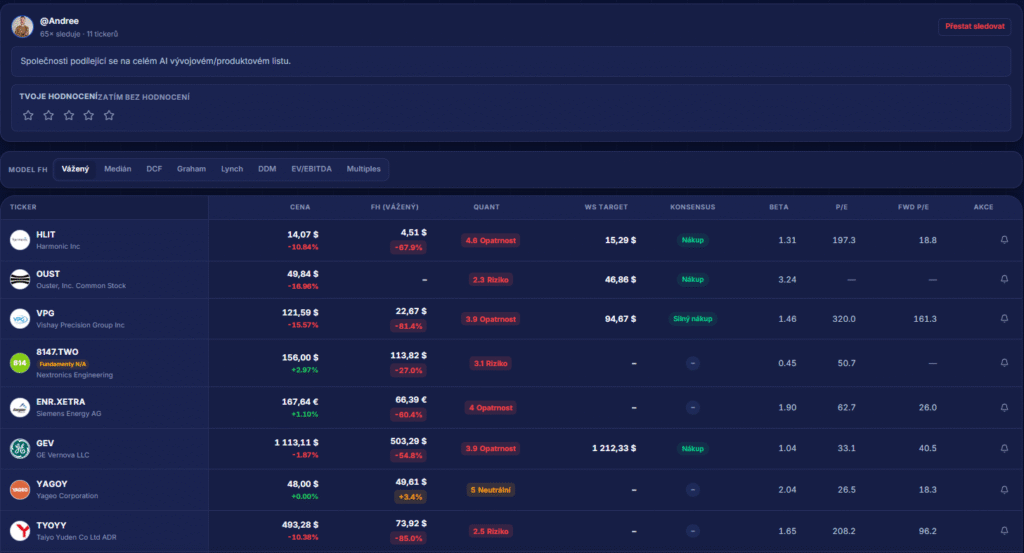1024x553 pixels.
Task: Click Přestat sledovat unfollow button
Action: point(974,27)
